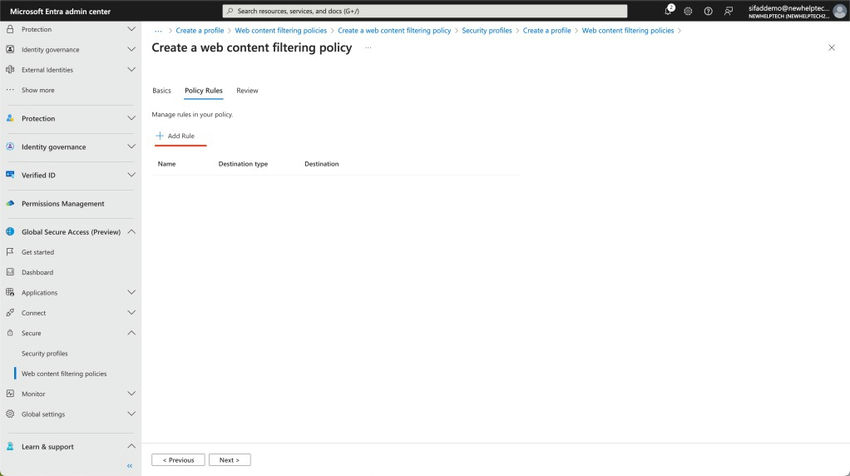
Task: Click the Next button
Action: click(230, 460)
